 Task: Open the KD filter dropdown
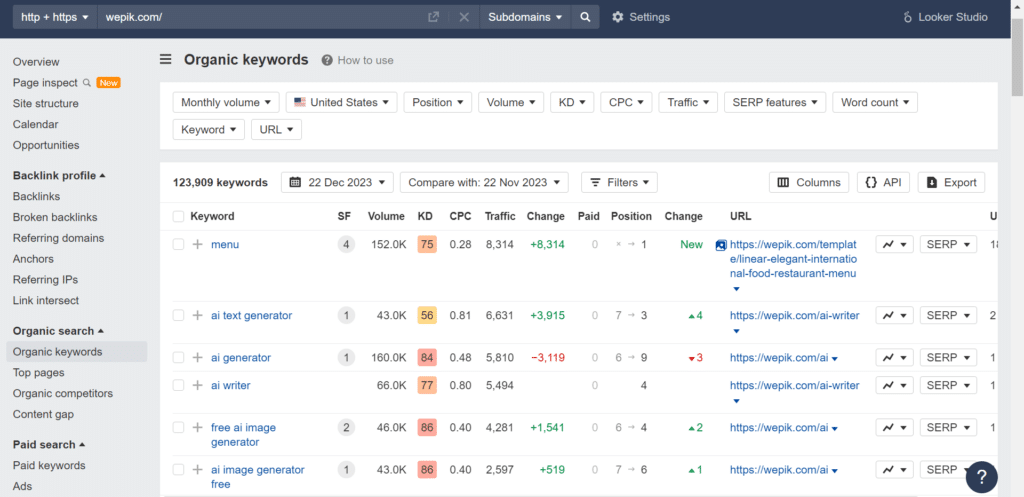tap(572, 103)
